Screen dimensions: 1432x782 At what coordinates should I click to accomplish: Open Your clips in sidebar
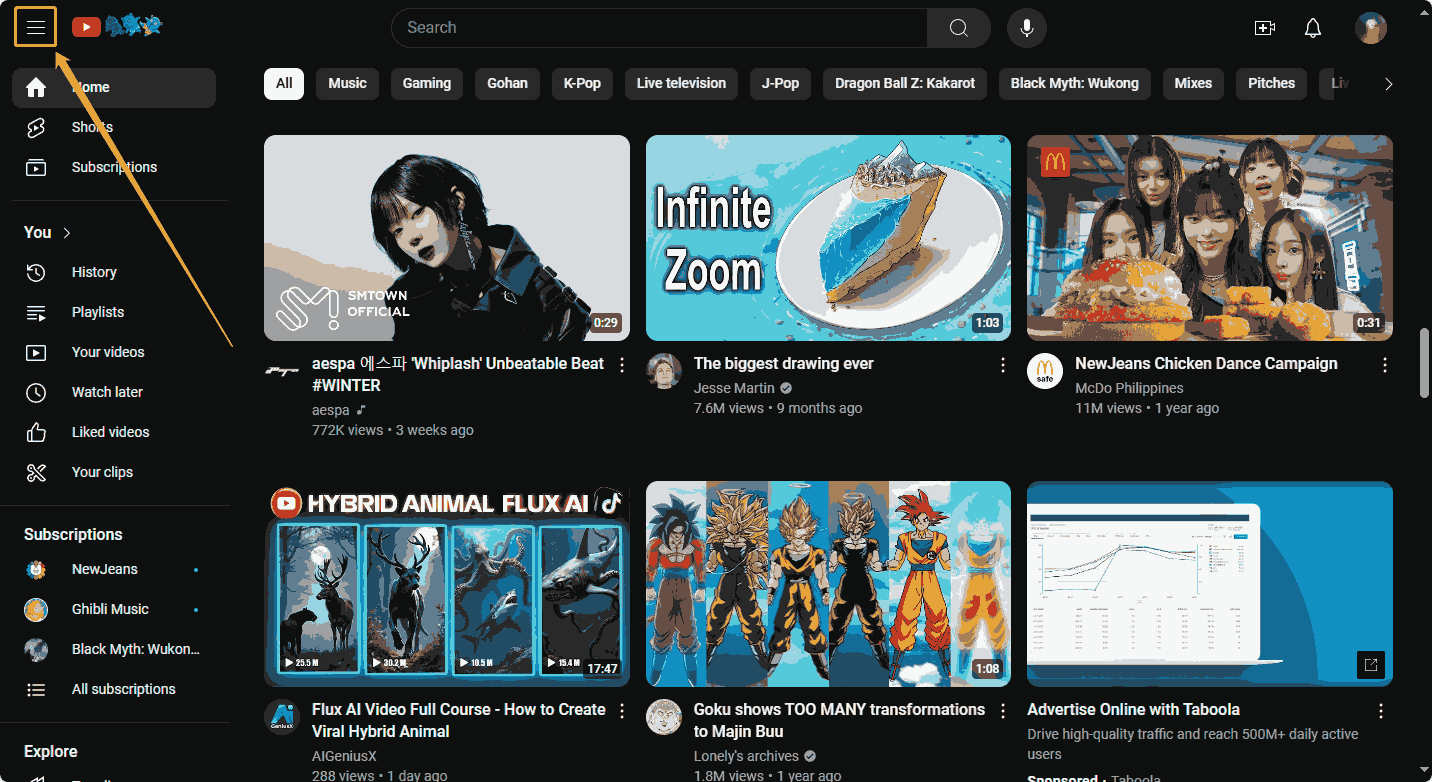tap(114, 472)
